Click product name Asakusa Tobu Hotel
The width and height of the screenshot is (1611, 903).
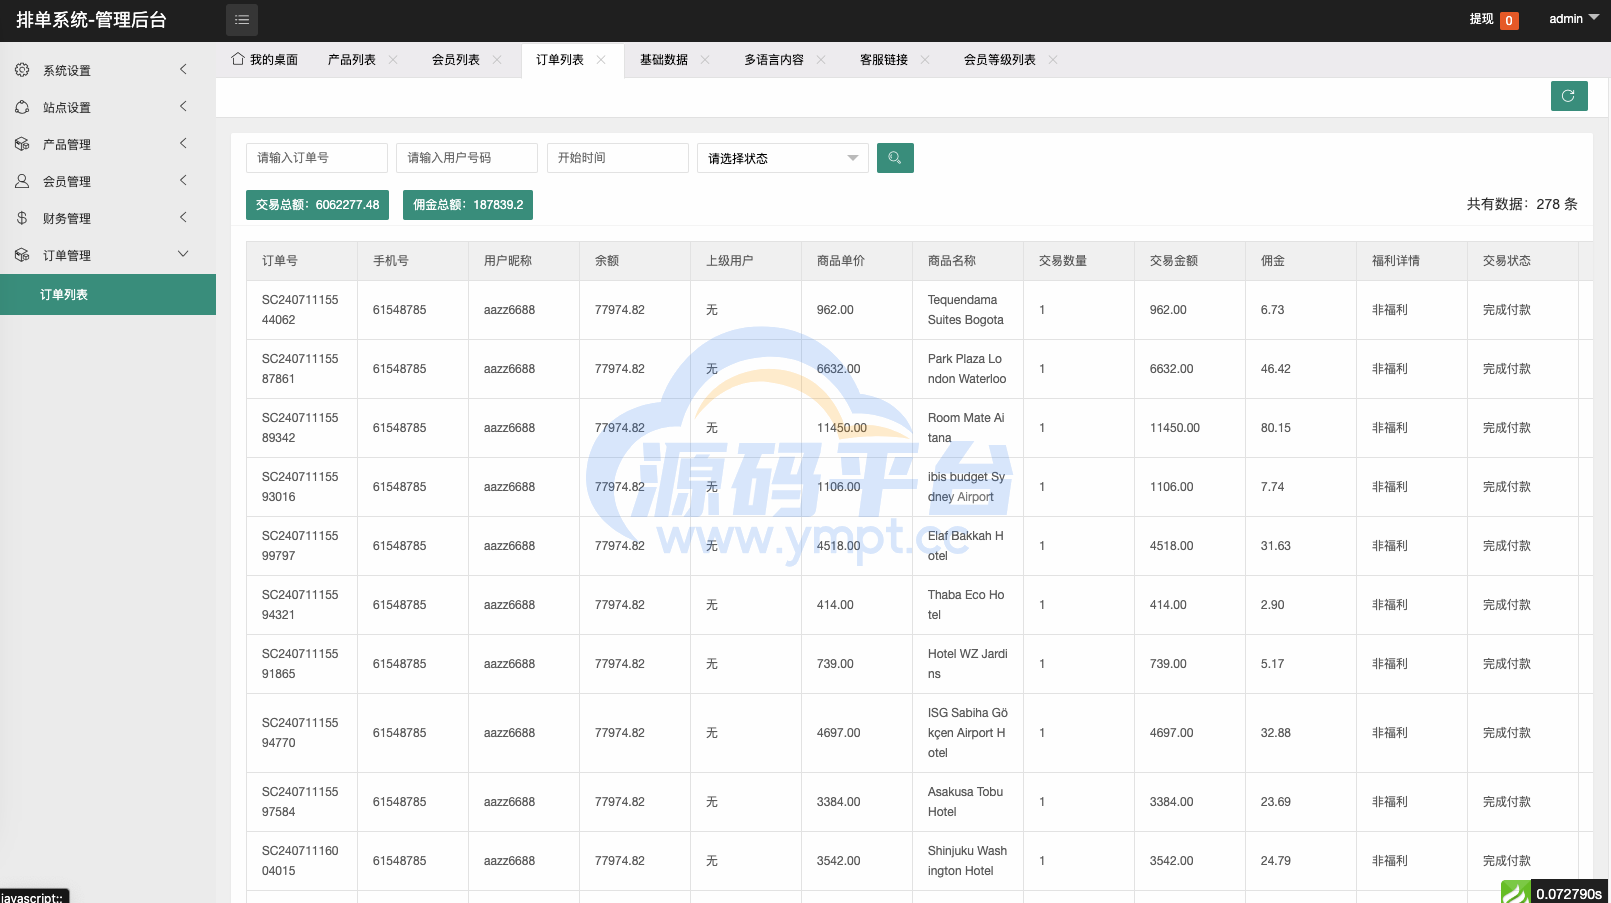click(966, 802)
